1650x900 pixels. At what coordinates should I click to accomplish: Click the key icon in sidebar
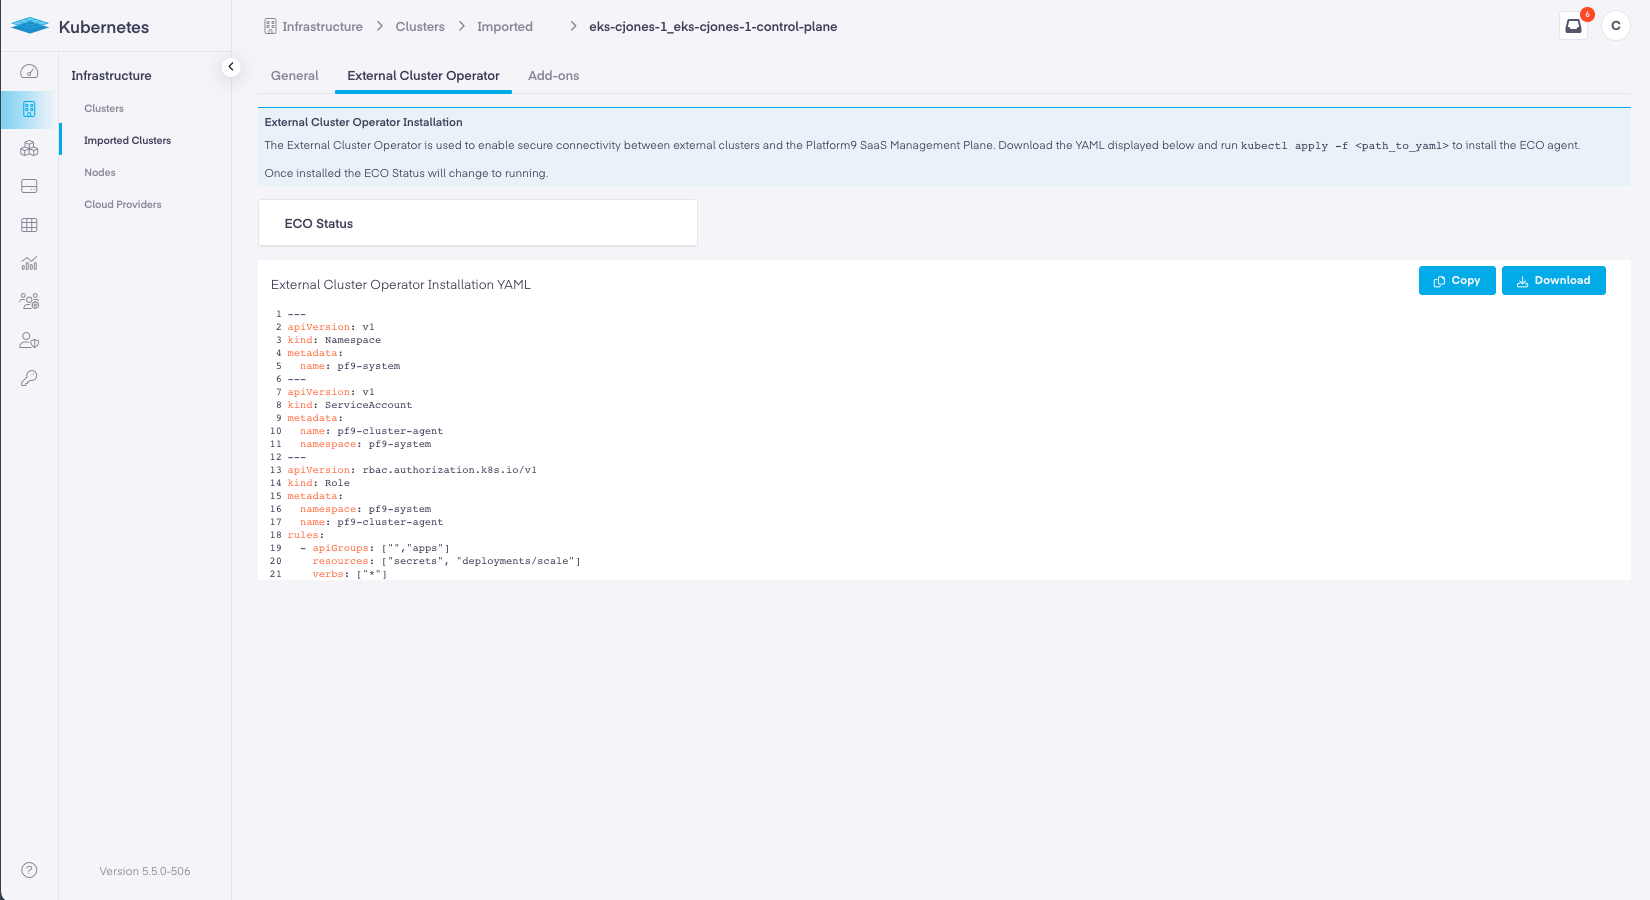(29, 378)
